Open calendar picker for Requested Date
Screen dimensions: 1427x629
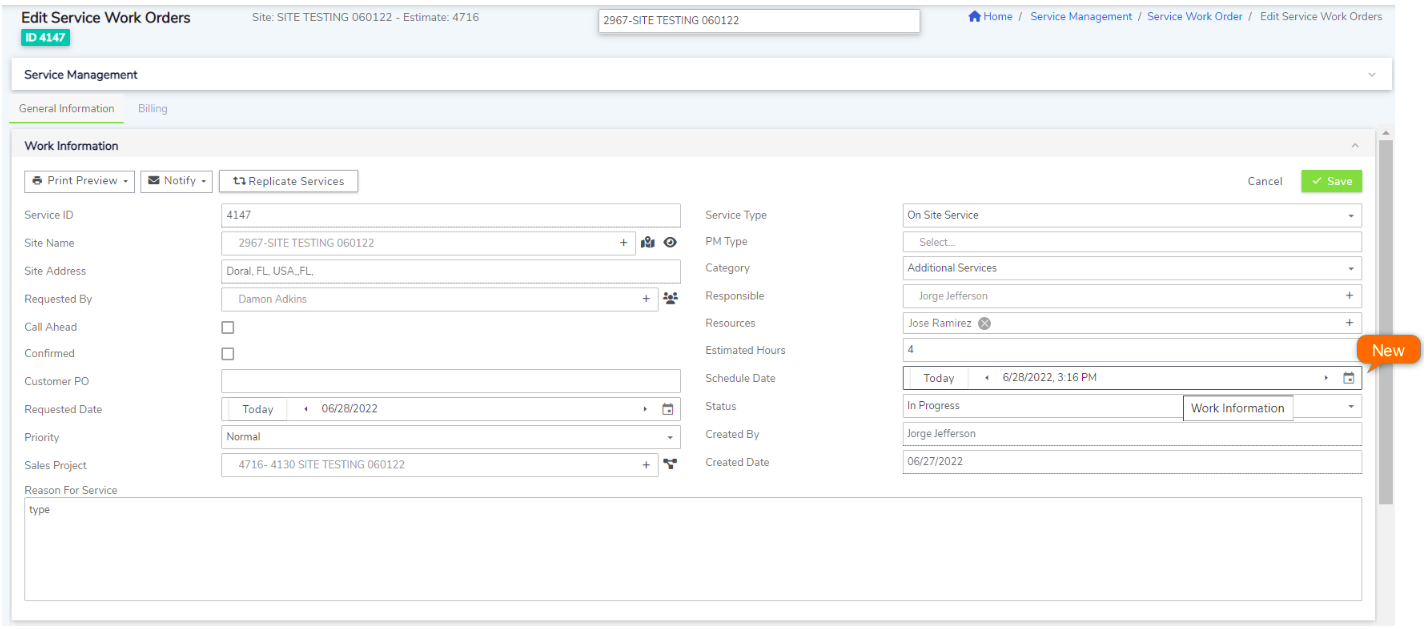pyautogui.click(x=668, y=409)
